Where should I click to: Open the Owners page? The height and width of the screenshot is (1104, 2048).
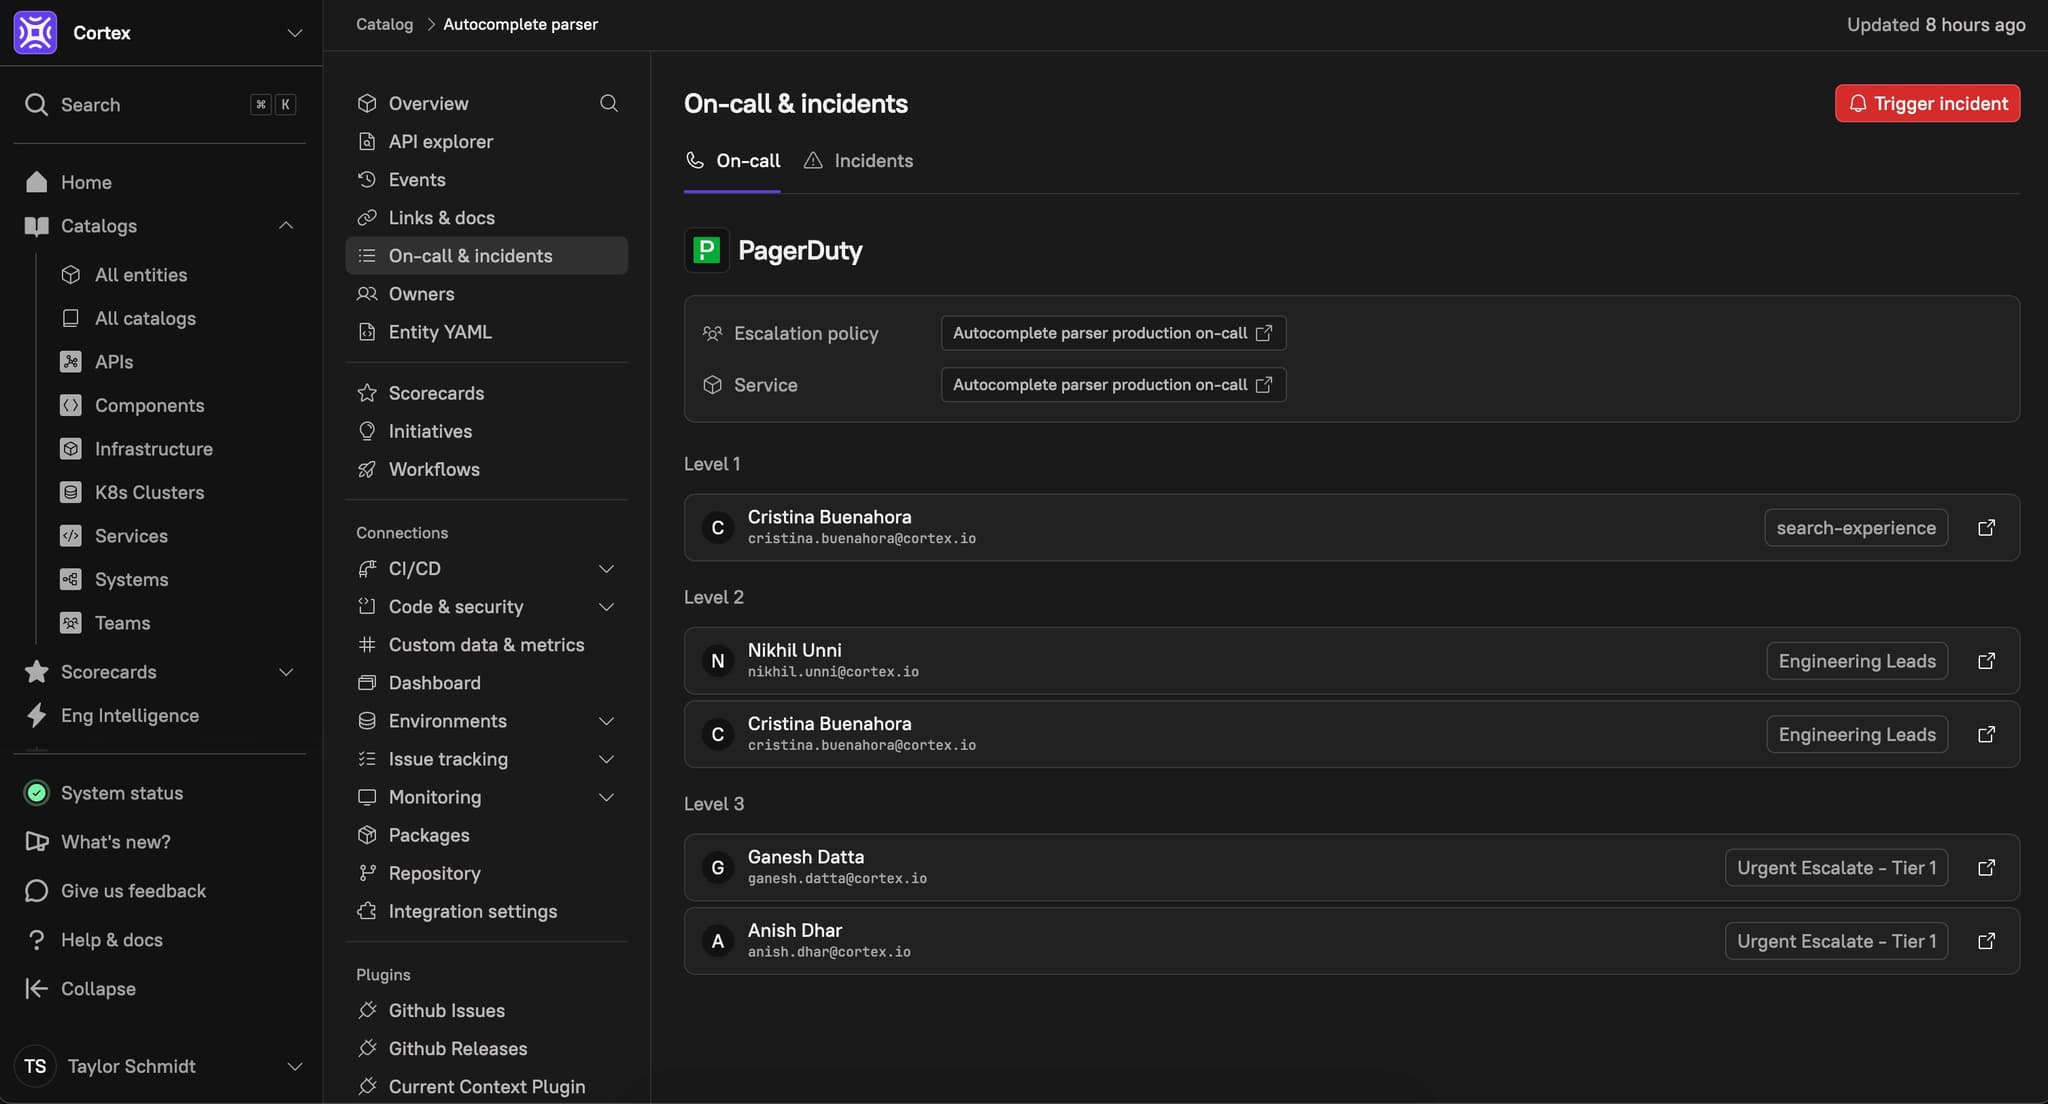421,294
